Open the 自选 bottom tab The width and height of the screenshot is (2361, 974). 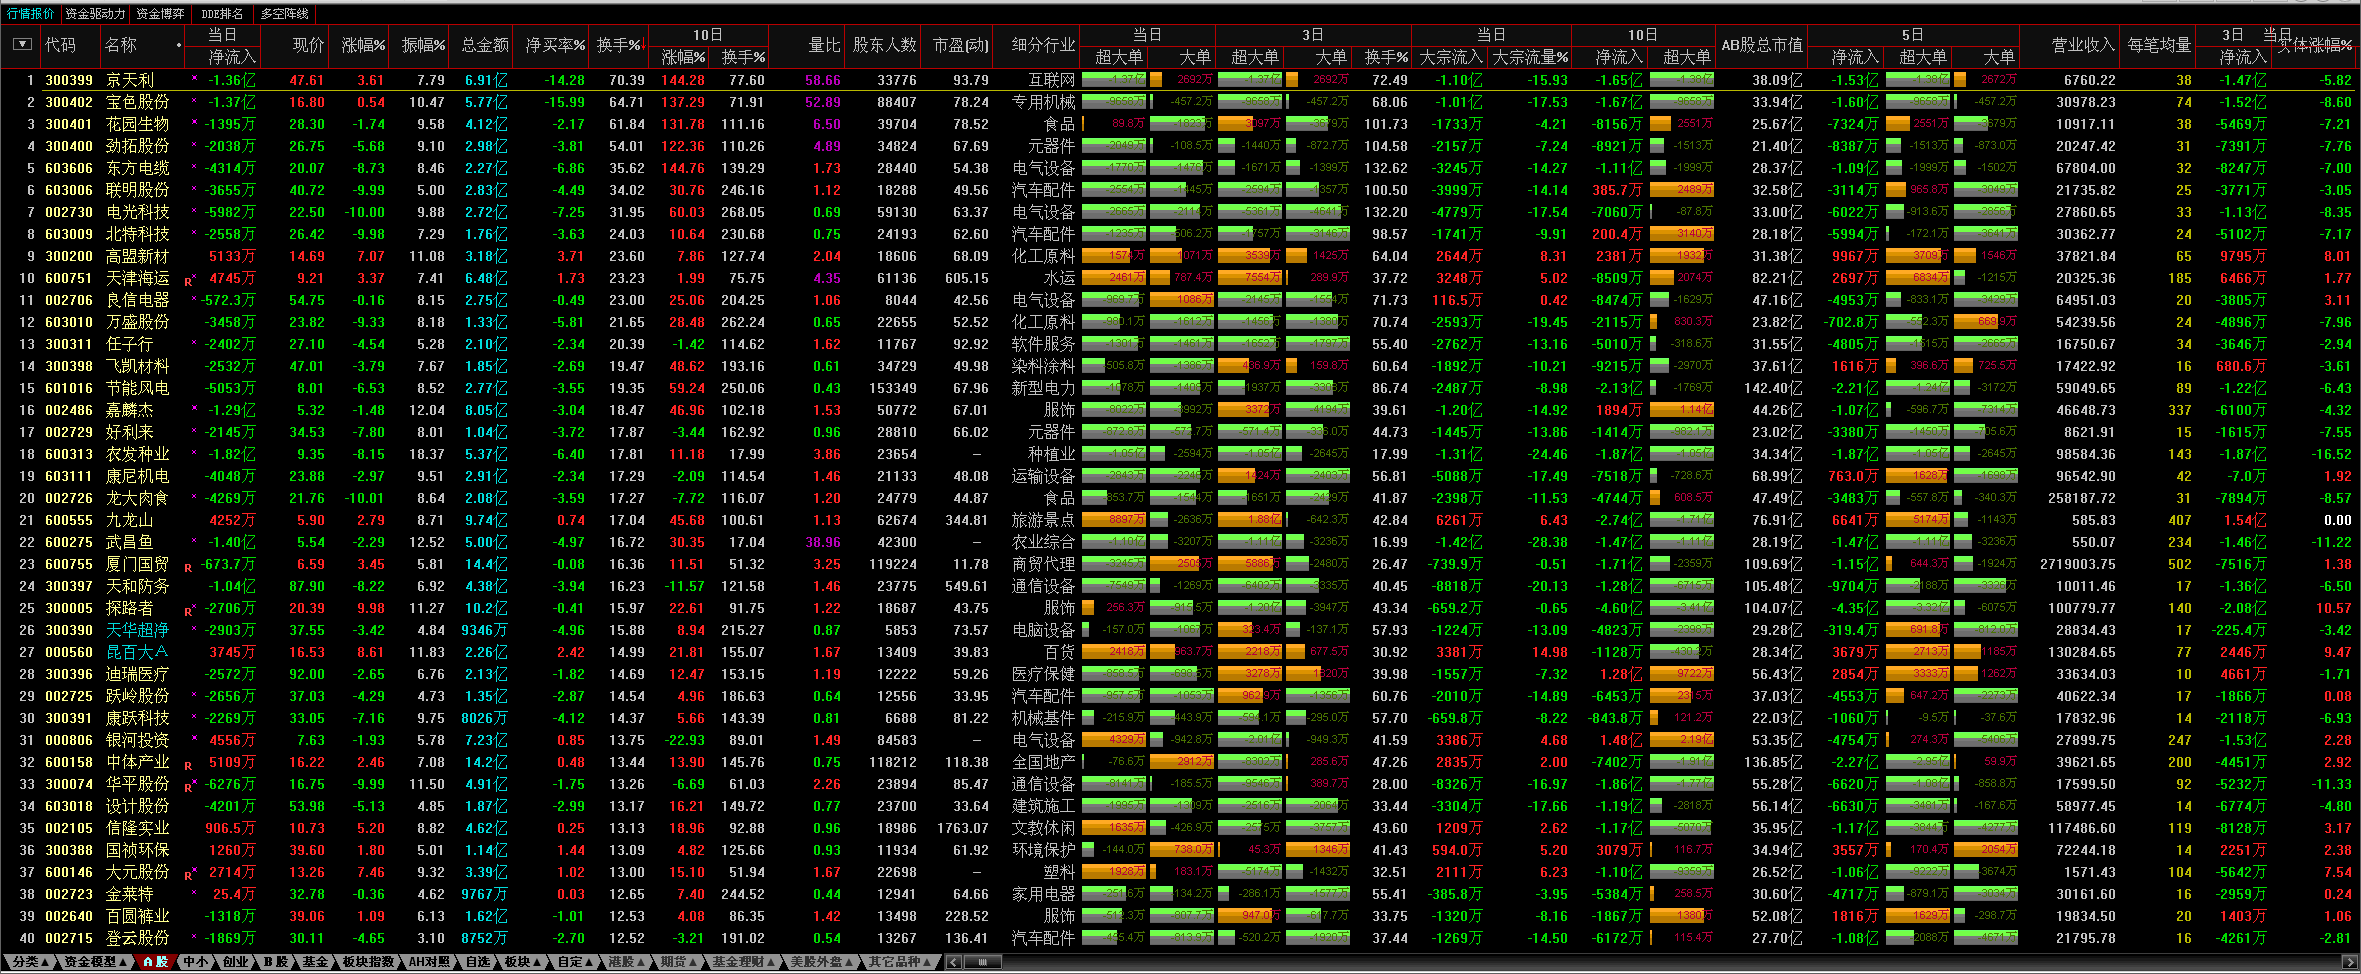(478, 962)
